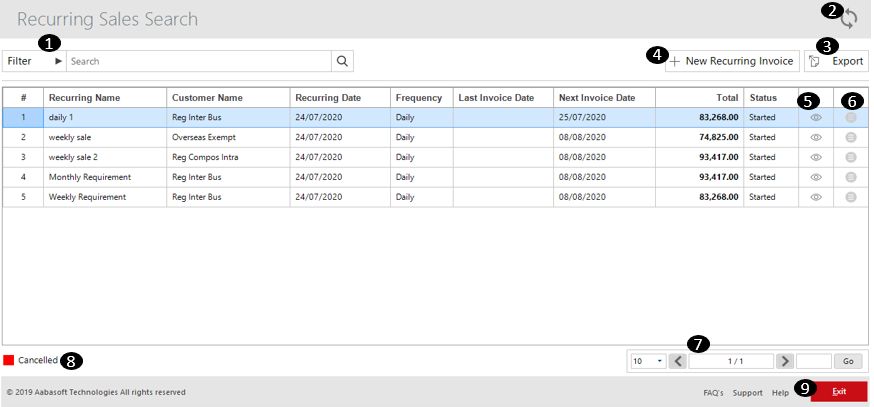874x407 pixels.
Task: View the daily 1 recurring invoice with eye icon
Action: [816, 118]
